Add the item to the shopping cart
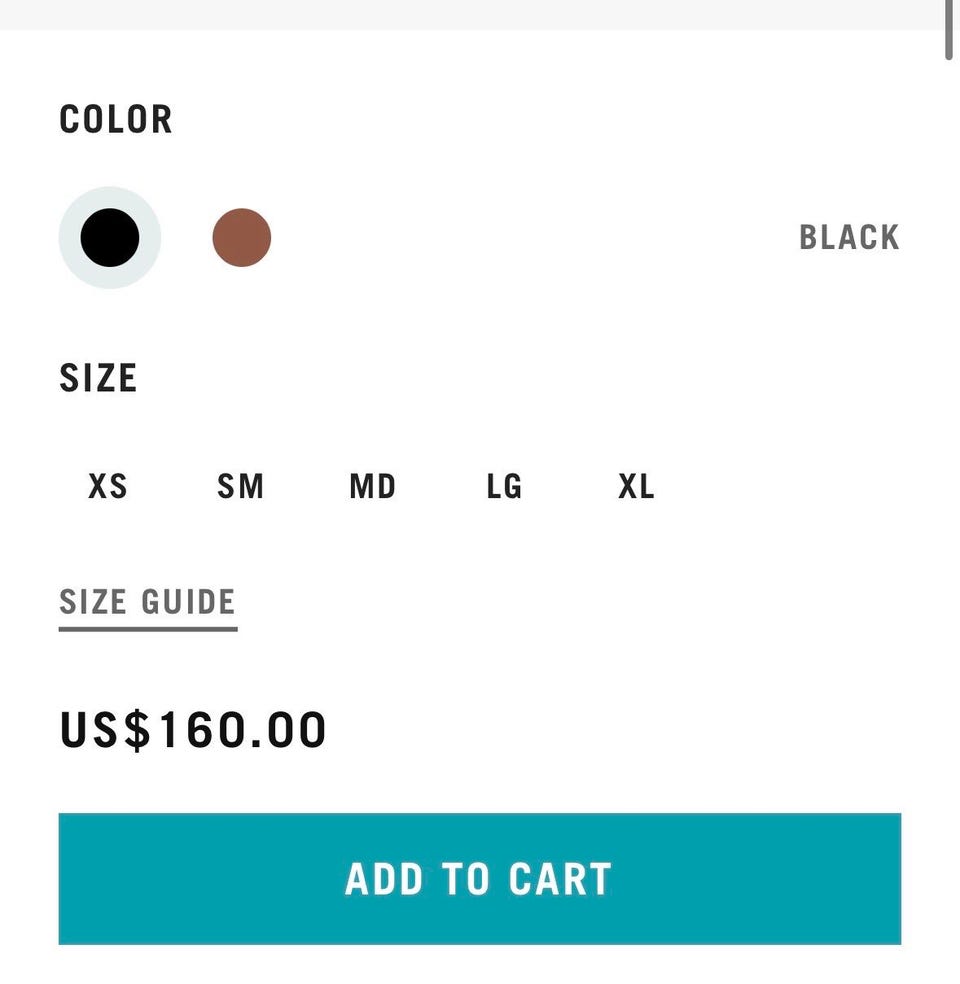Screen dimensions: 960x984 [480, 879]
